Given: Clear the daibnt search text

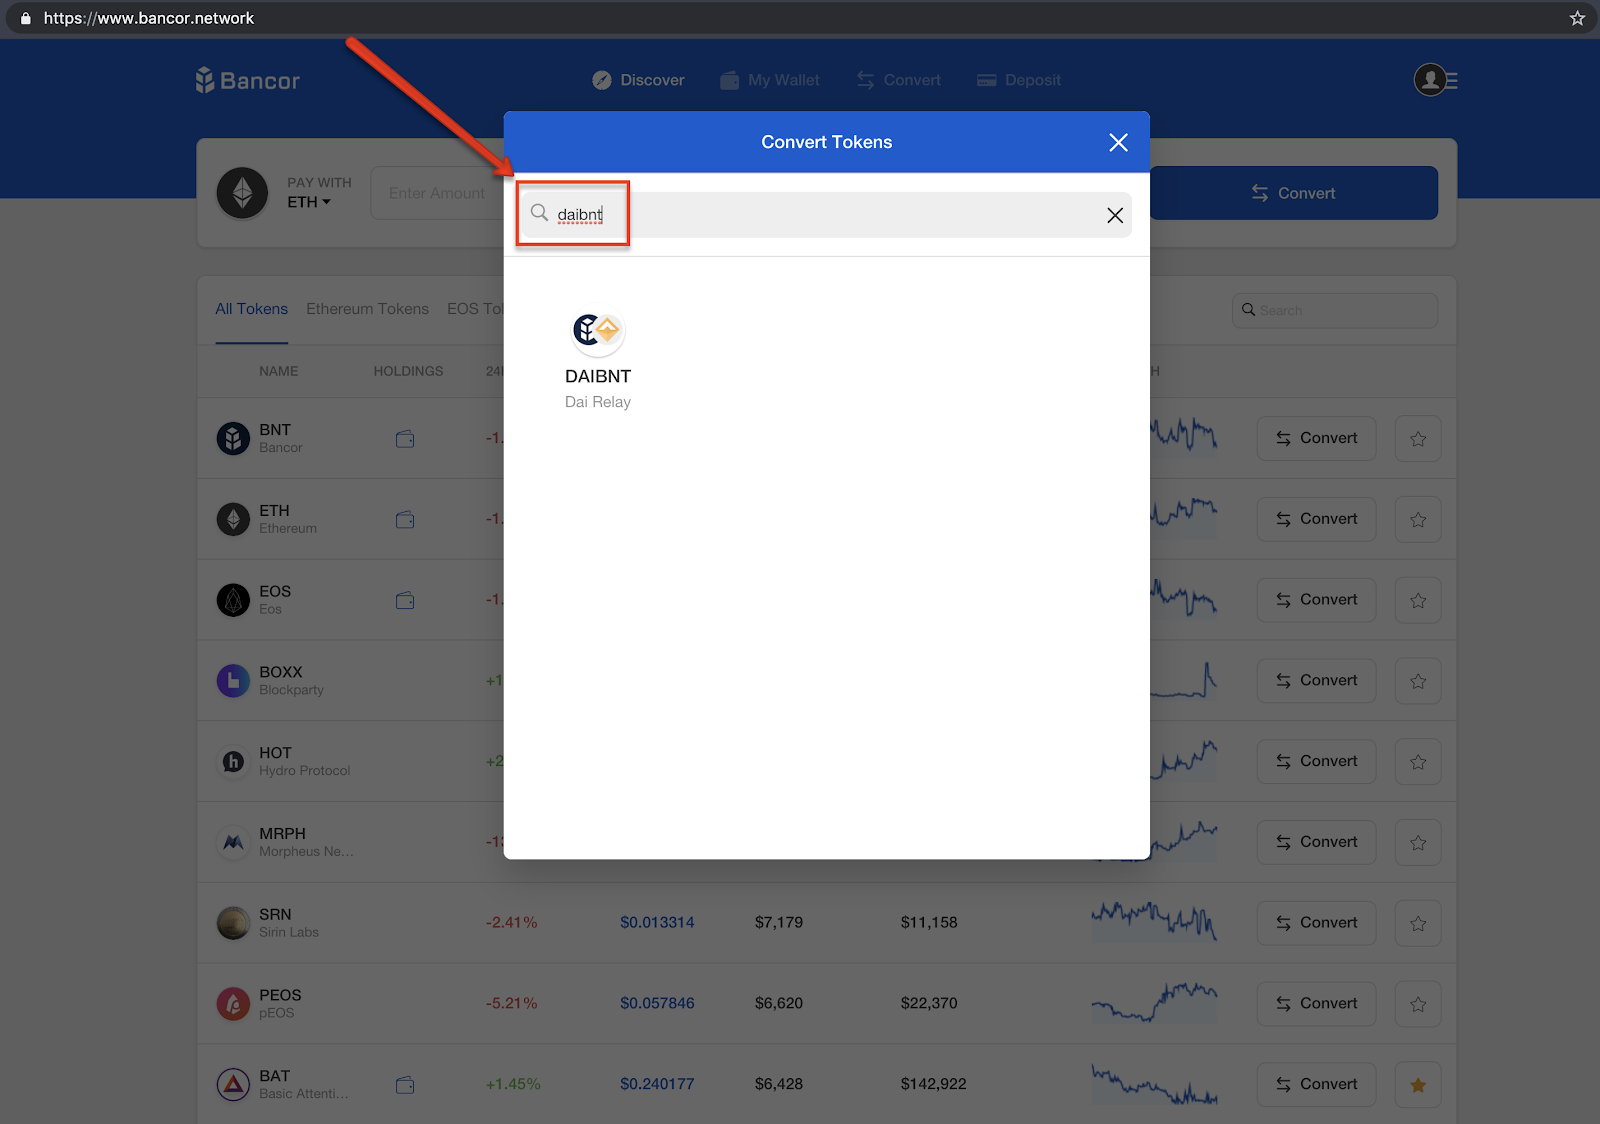Looking at the screenshot, I should [1115, 215].
